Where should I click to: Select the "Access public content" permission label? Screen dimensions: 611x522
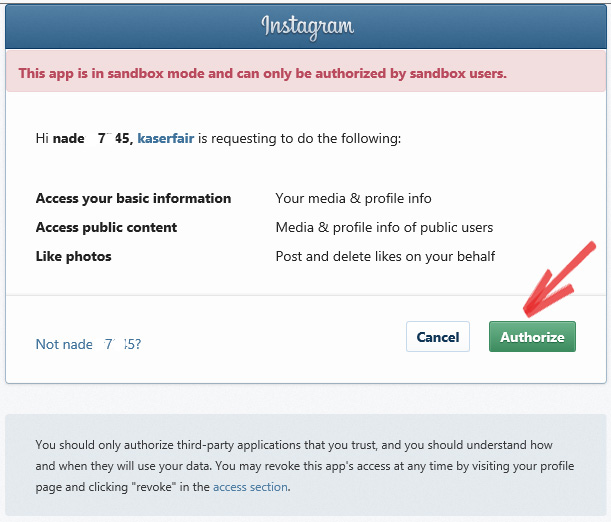(x=106, y=227)
